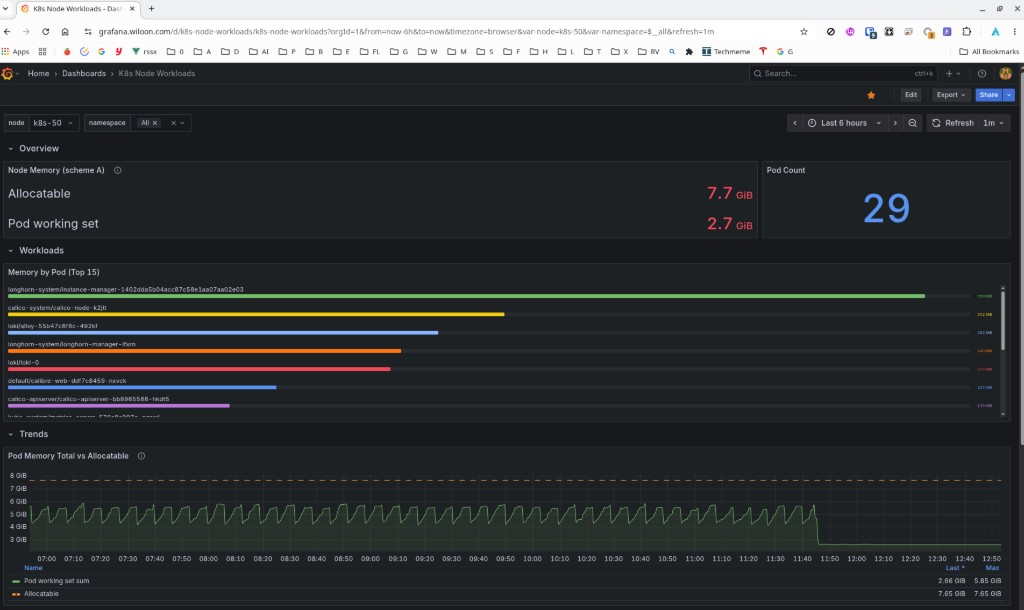This screenshot has width=1024, height=610.
Task: Open new browser tab with plus
Action: coord(152,8)
